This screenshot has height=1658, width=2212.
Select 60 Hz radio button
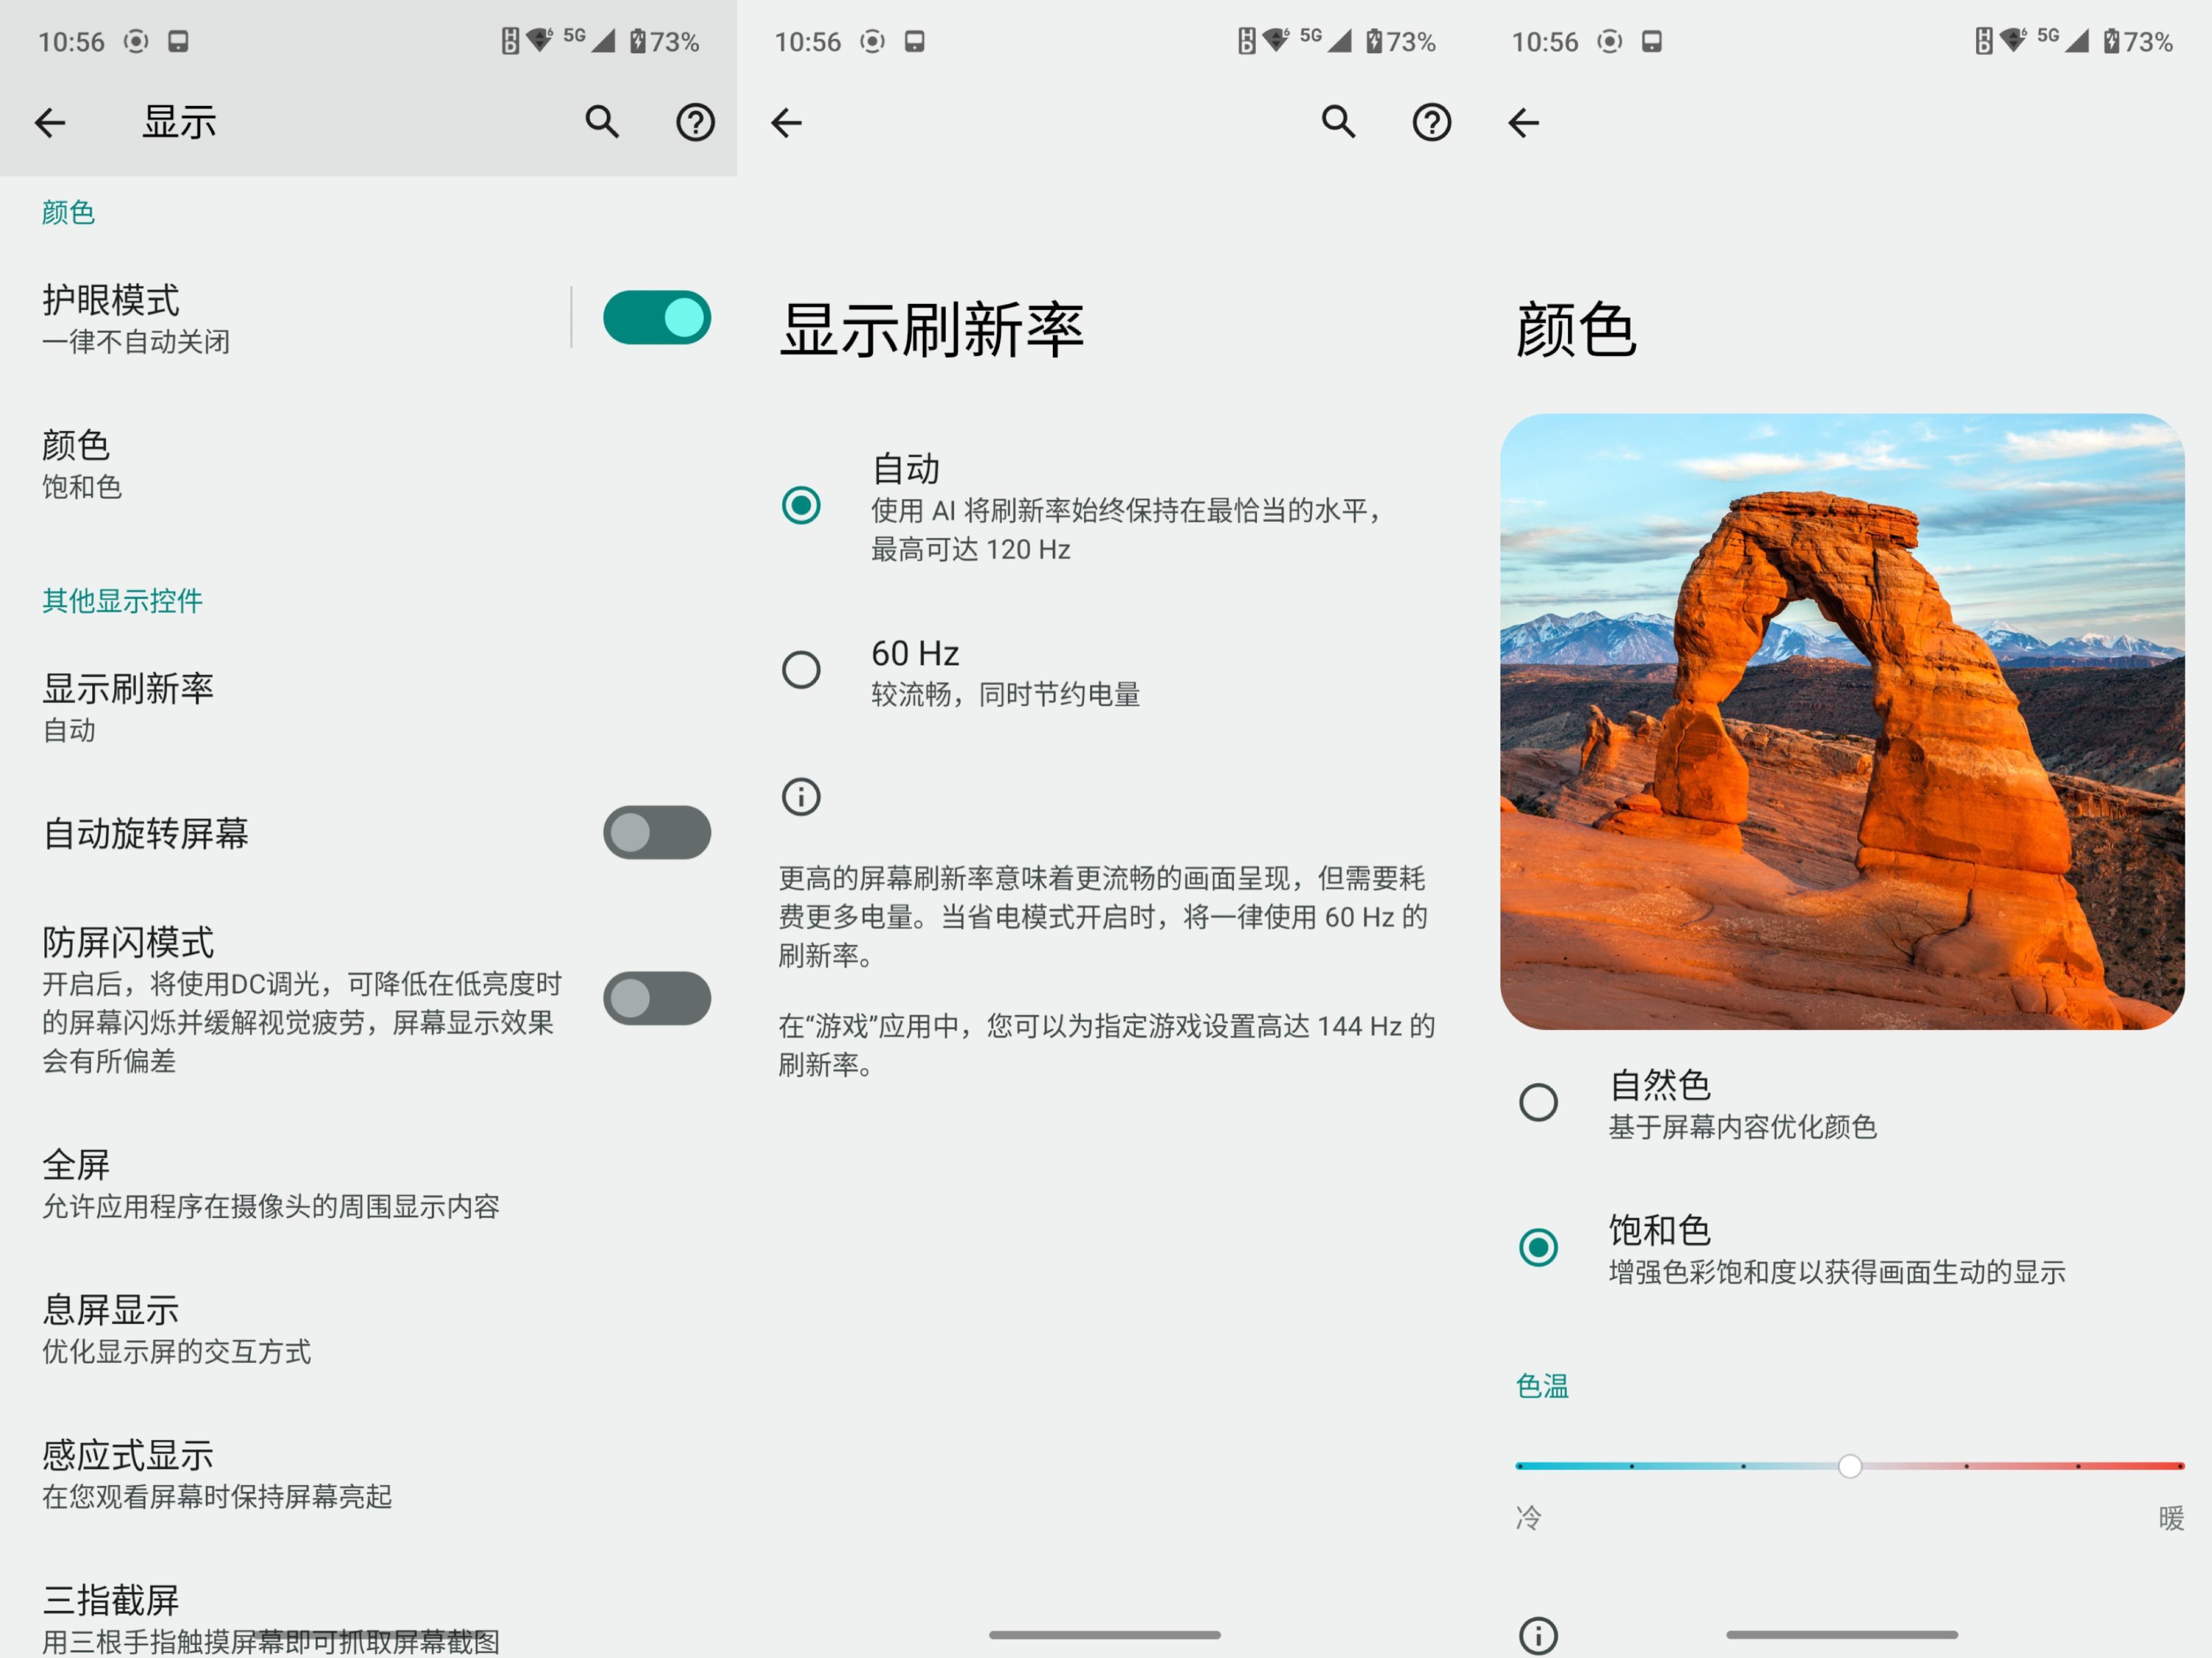(801, 669)
